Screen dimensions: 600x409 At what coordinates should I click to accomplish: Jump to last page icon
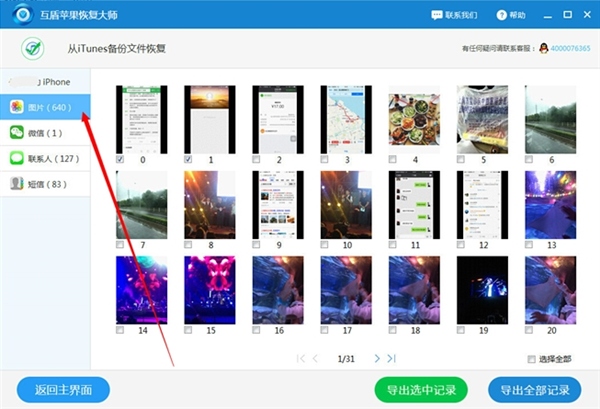coord(391,358)
